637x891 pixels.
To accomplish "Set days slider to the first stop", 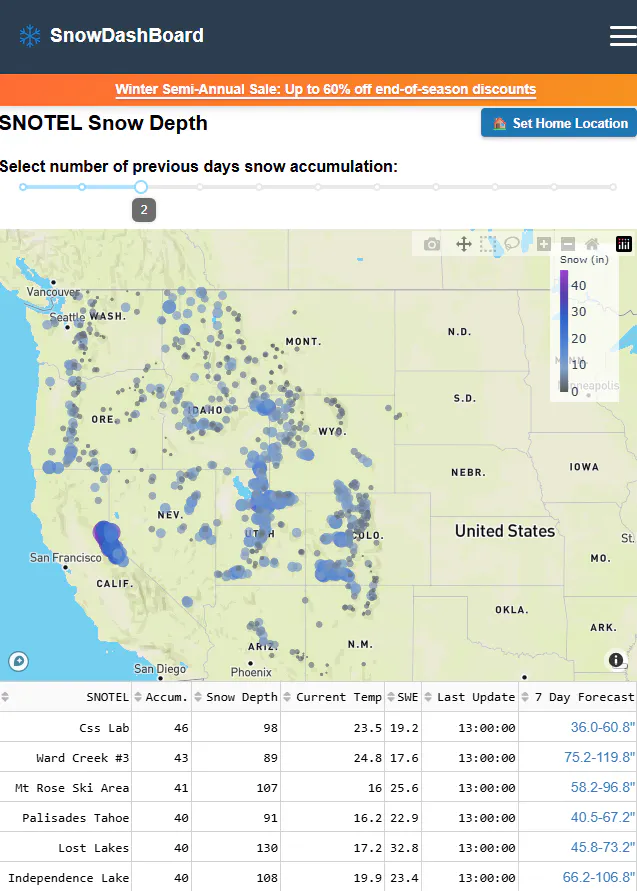I will click(23, 187).
